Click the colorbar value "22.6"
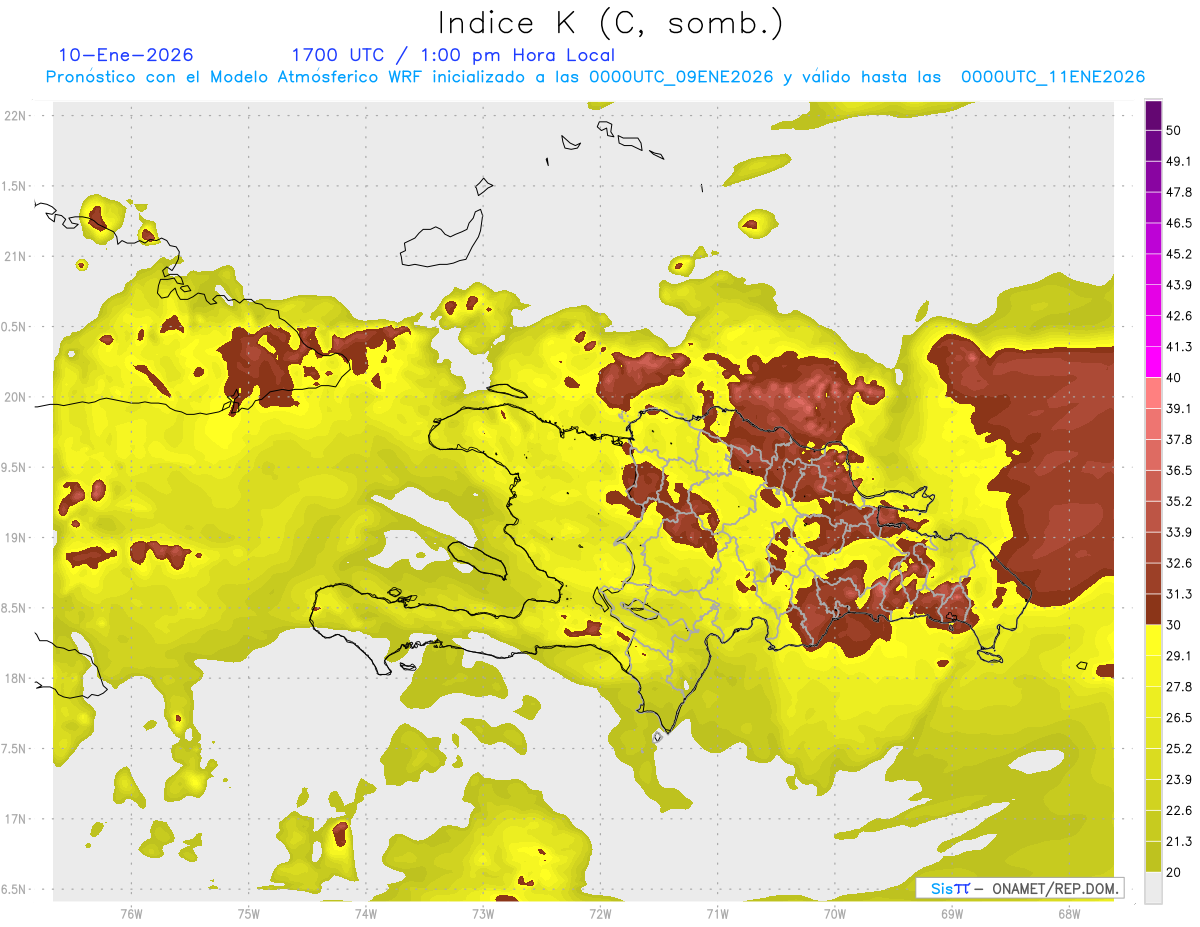1200x927 pixels. (1180, 810)
